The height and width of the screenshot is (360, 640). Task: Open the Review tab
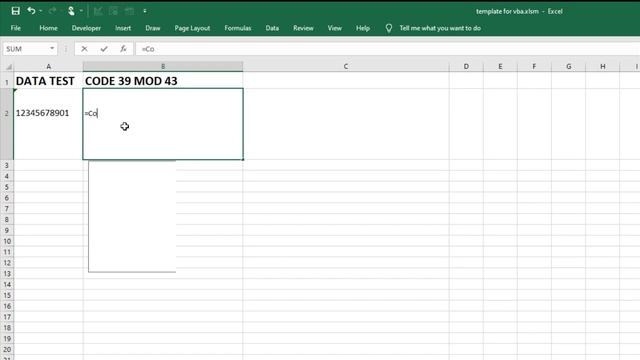[x=303, y=28]
